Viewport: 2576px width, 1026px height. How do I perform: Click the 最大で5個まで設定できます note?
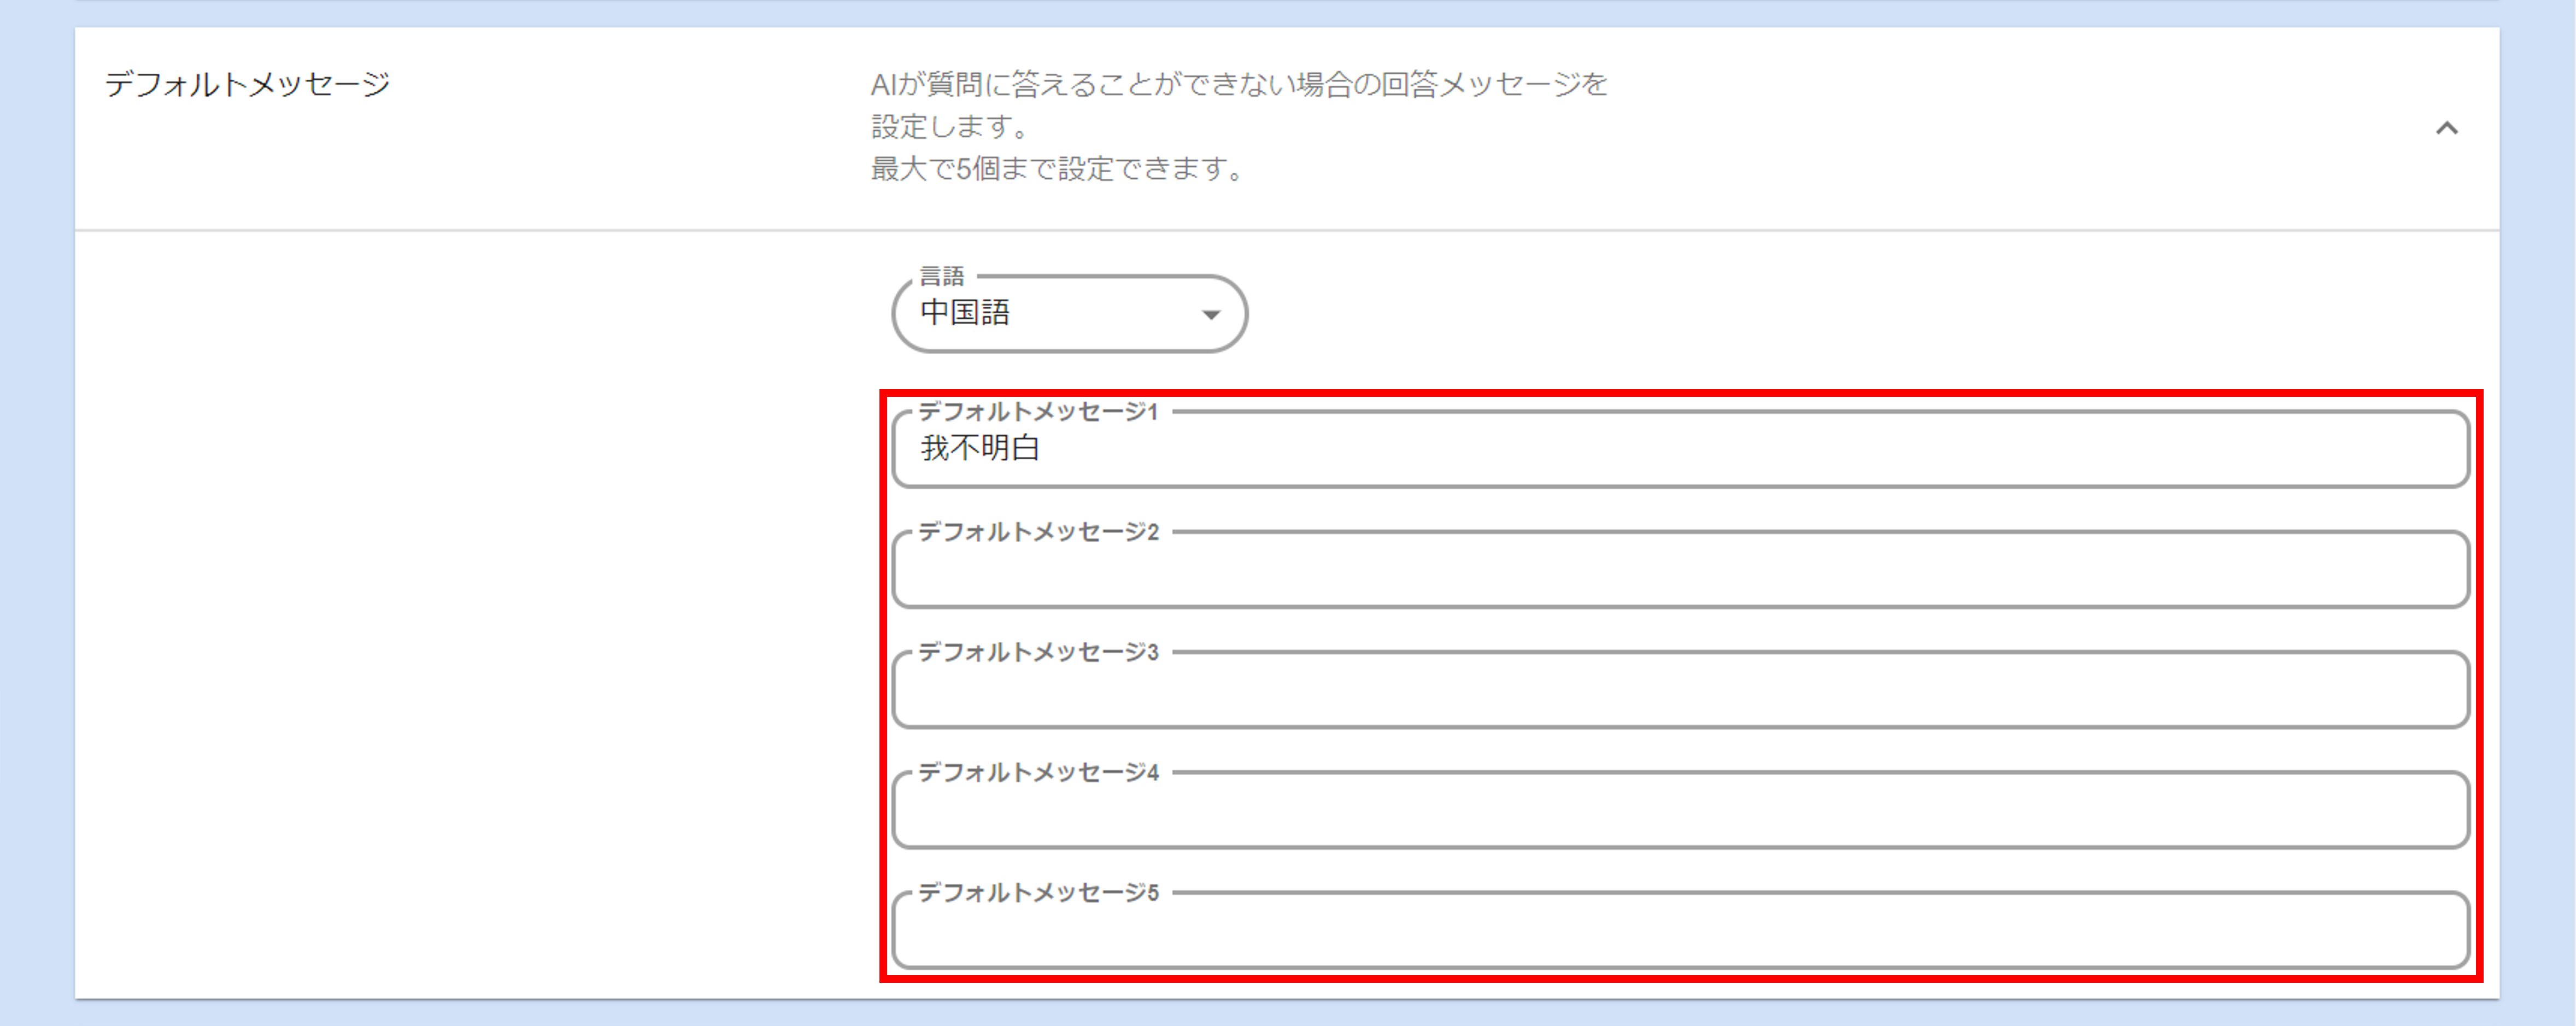point(1058,169)
